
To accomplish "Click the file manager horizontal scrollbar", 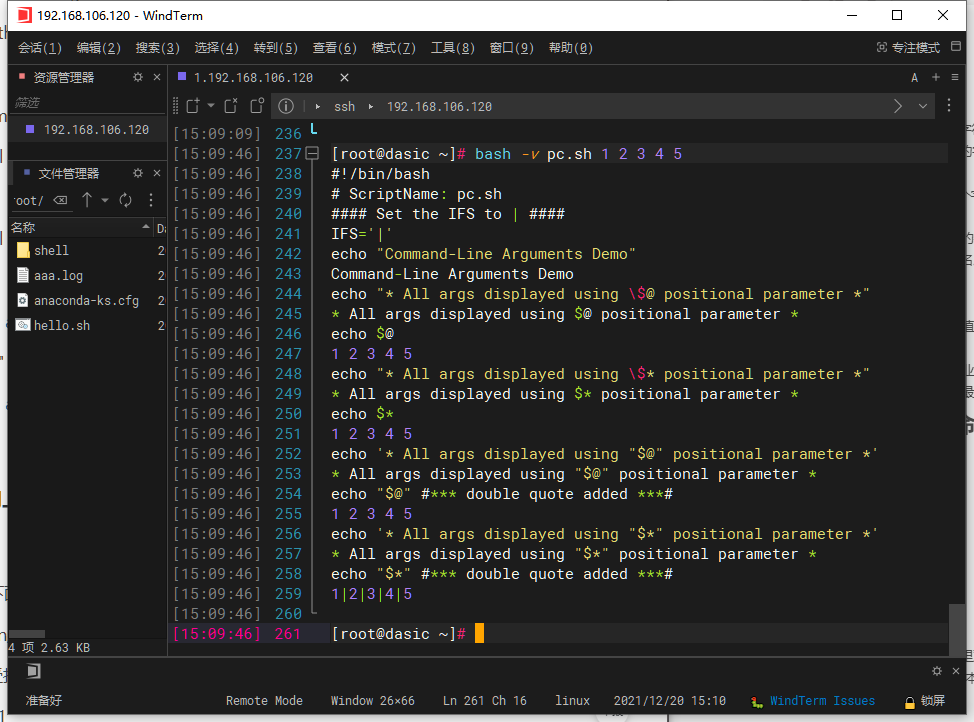I will click(x=27, y=634).
